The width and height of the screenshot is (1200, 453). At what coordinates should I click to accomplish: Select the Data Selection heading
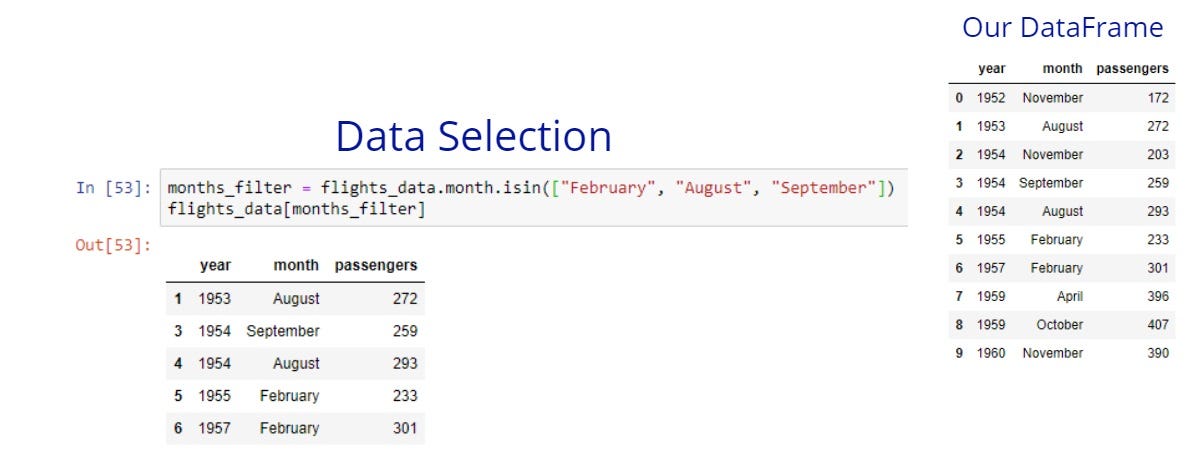[473, 136]
